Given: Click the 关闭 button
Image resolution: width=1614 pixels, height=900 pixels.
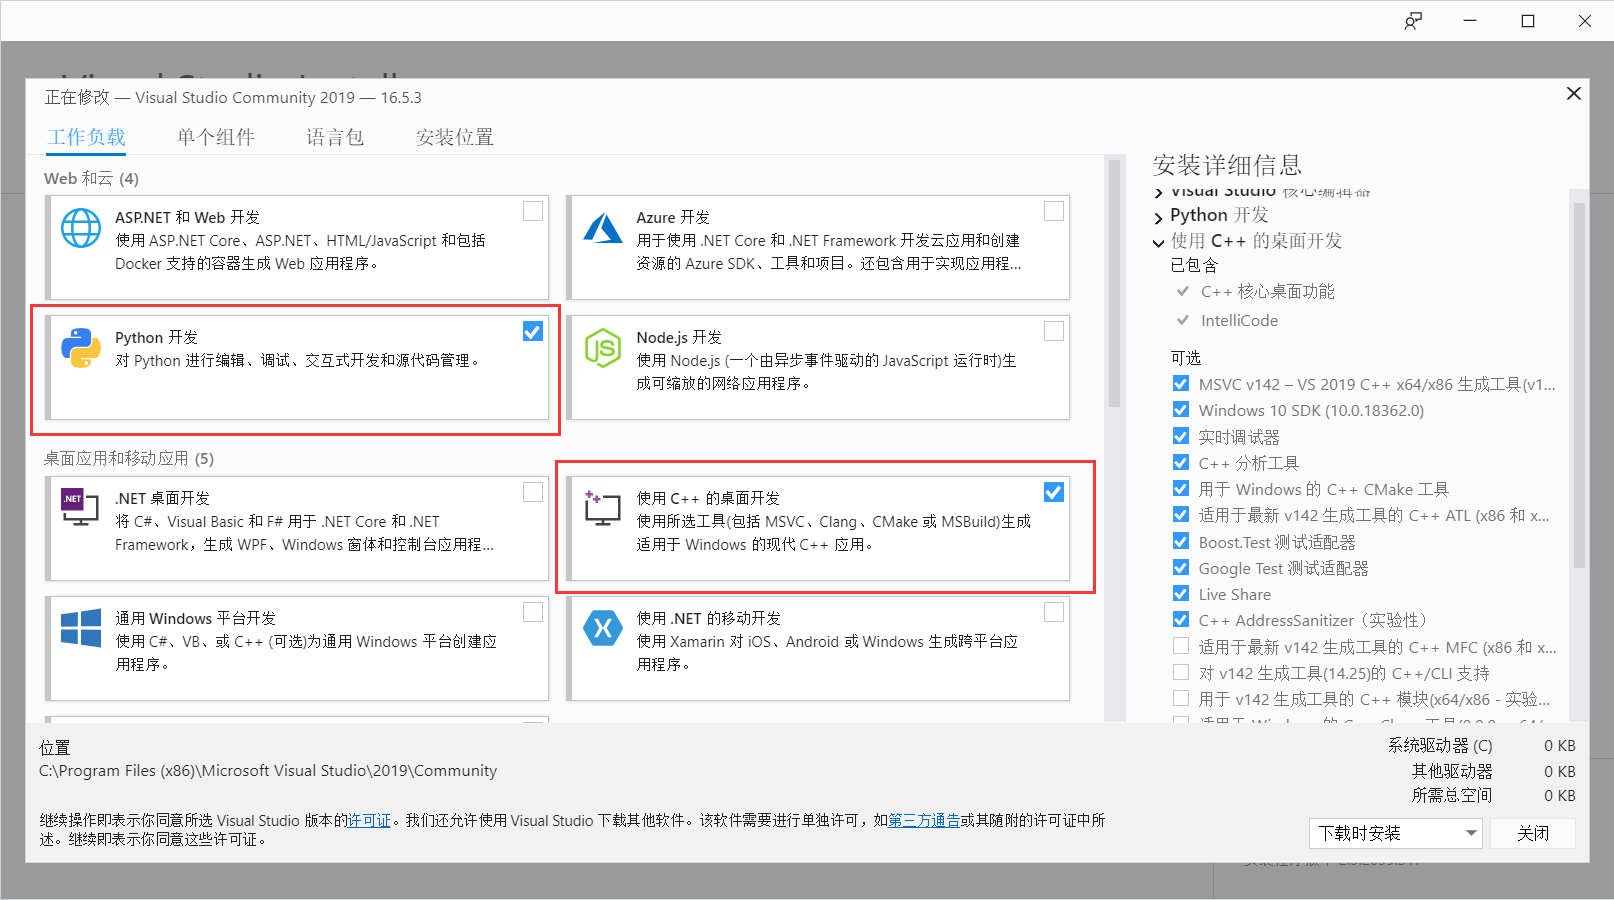Looking at the screenshot, I should click(x=1533, y=832).
